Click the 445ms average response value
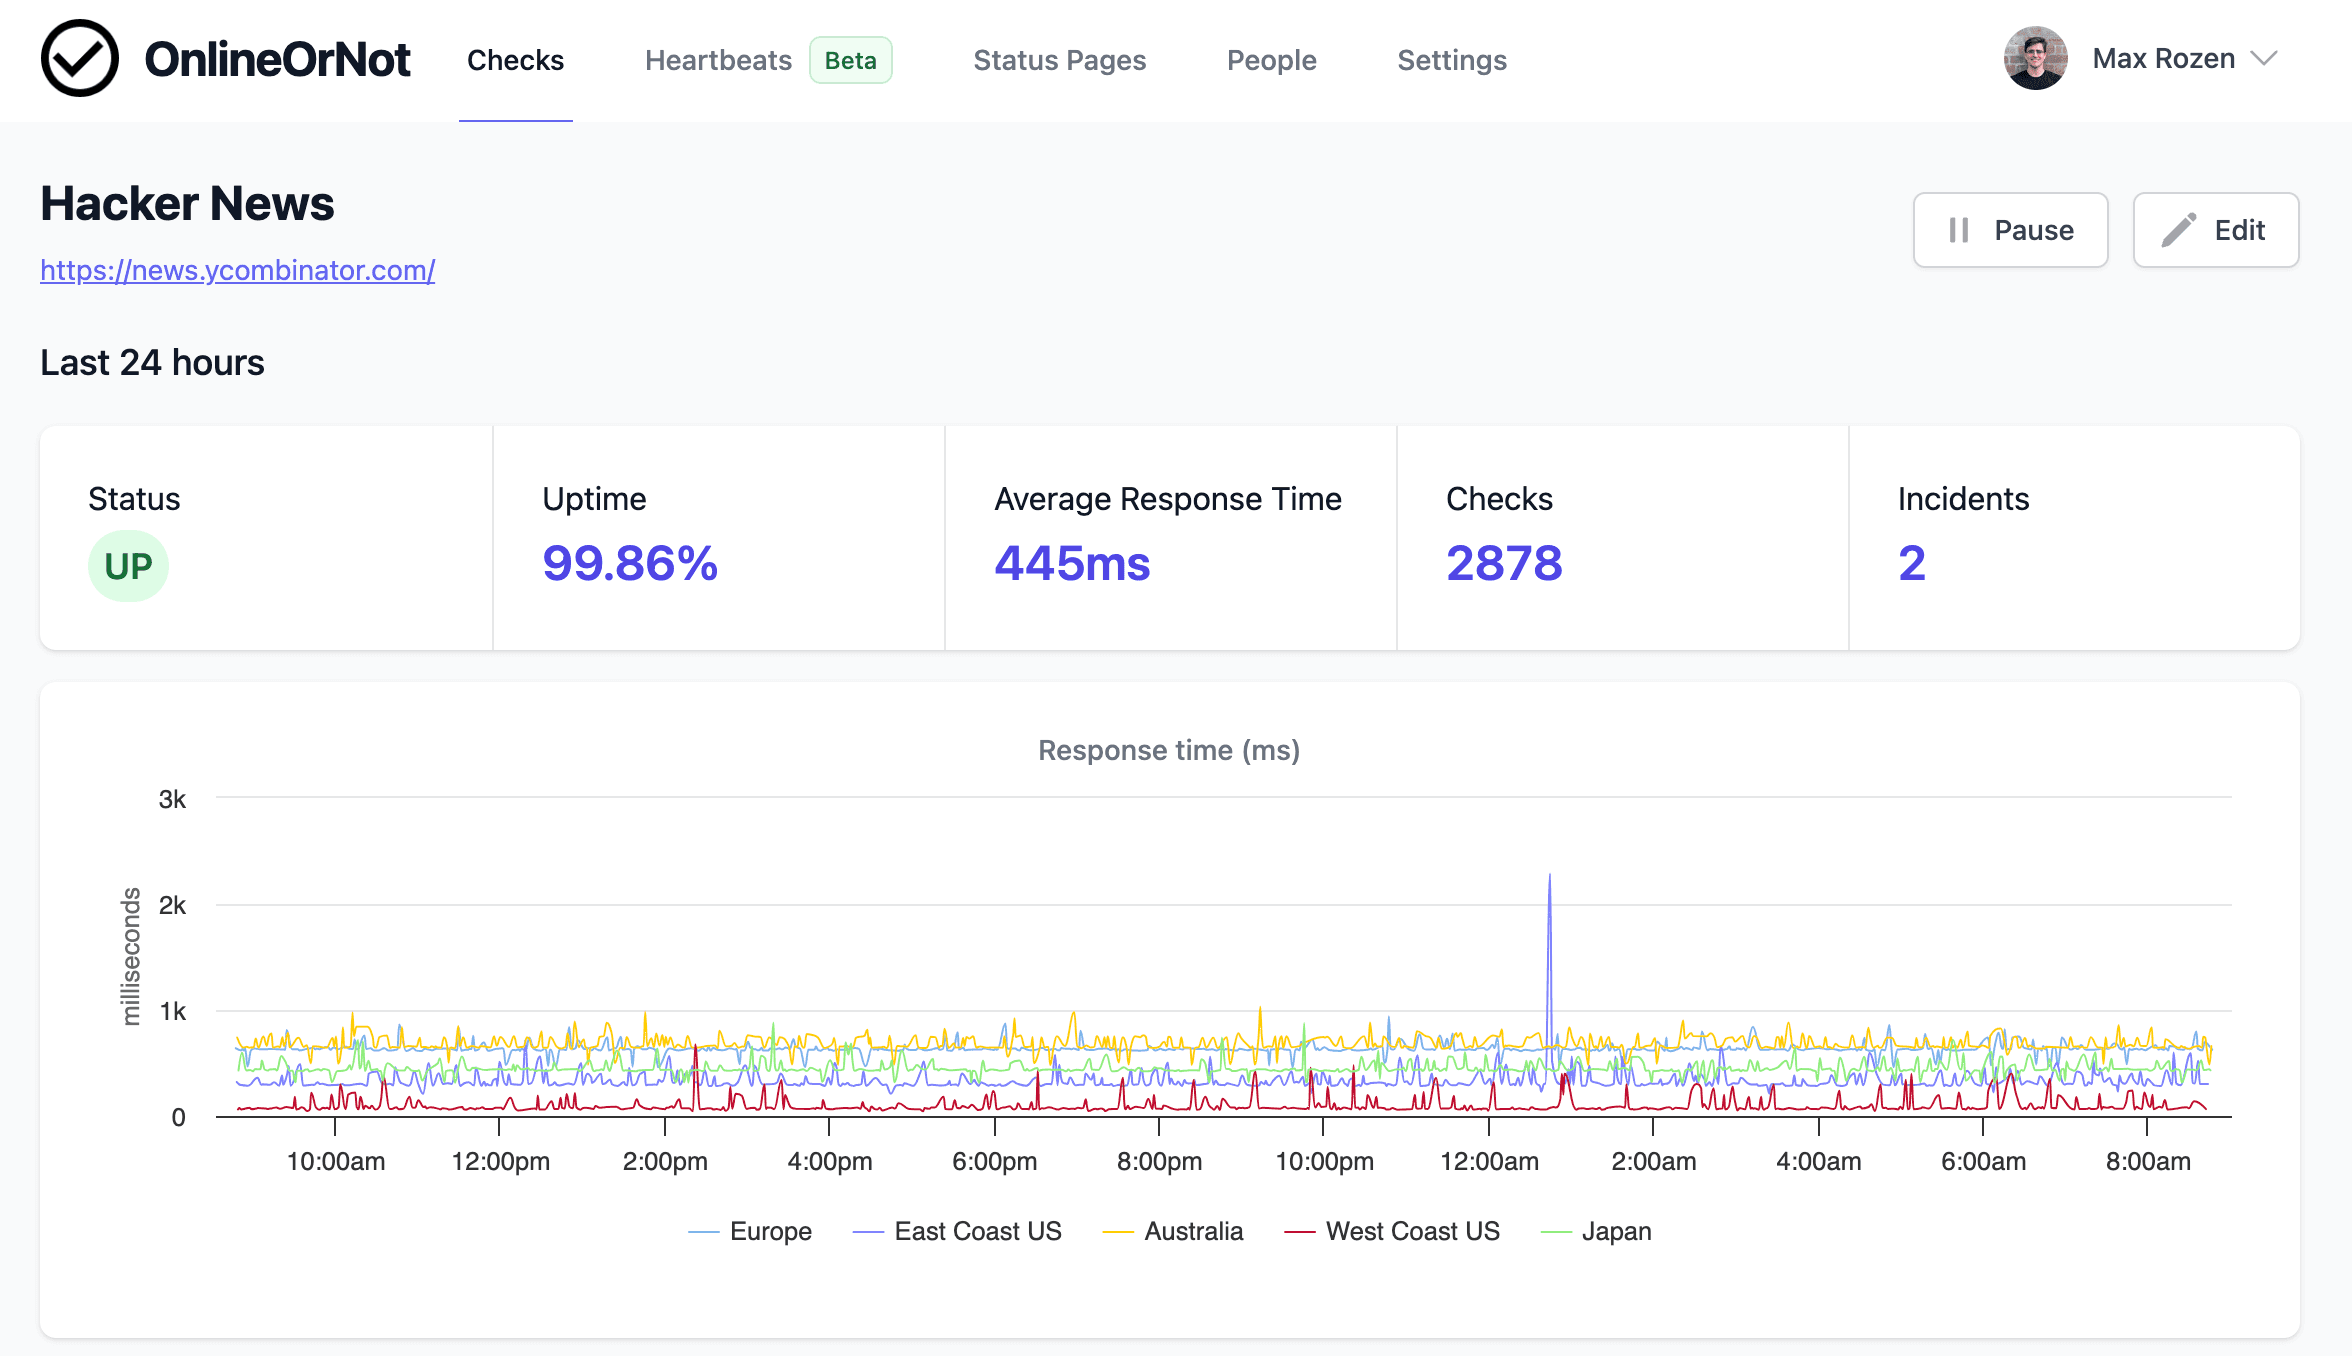The image size is (2352, 1356). (x=1072, y=563)
